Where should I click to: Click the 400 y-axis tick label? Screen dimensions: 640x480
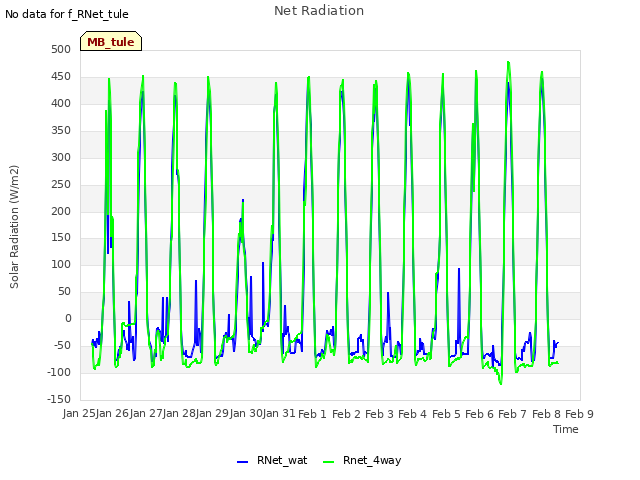click(61, 103)
